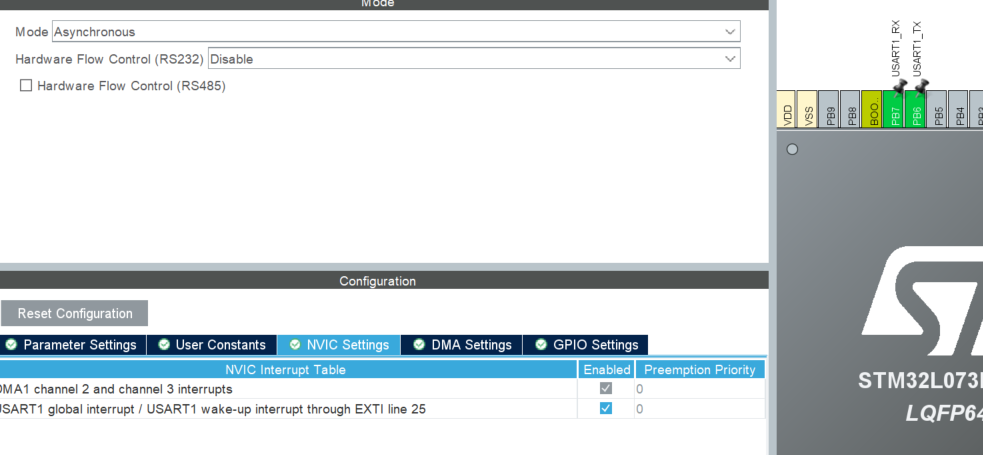Switch to Parameter Settings tab

73,345
